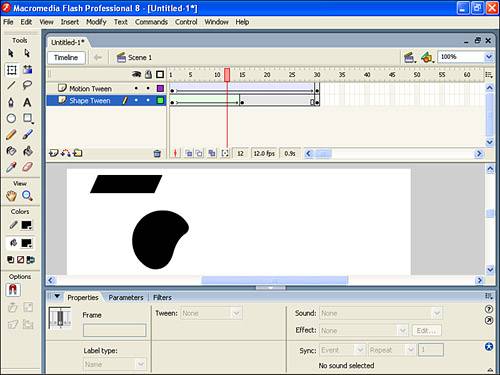This screenshot has height=375, width=500.
Task: Open the 100% zoom dropdown
Action: [x=489, y=57]
